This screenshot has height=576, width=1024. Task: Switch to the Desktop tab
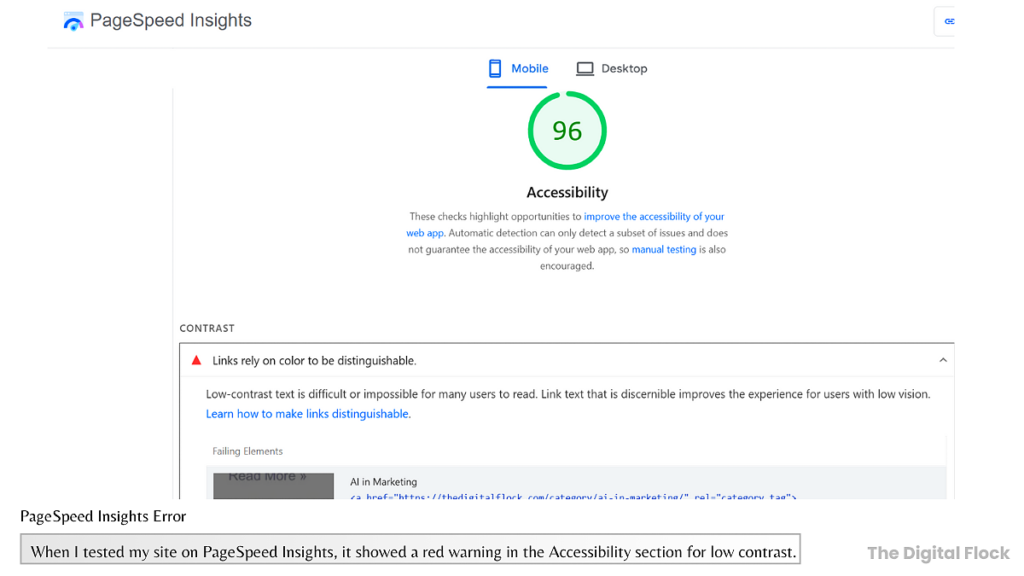(x=612, y=69)
